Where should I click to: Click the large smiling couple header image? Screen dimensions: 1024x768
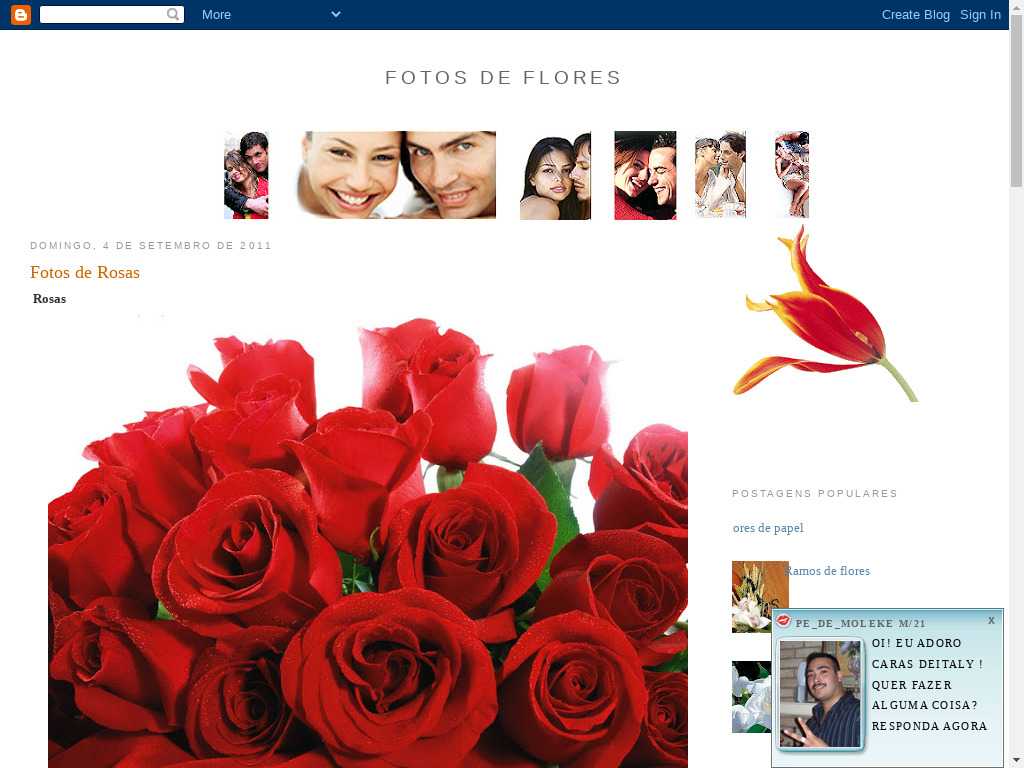point(397,175)
